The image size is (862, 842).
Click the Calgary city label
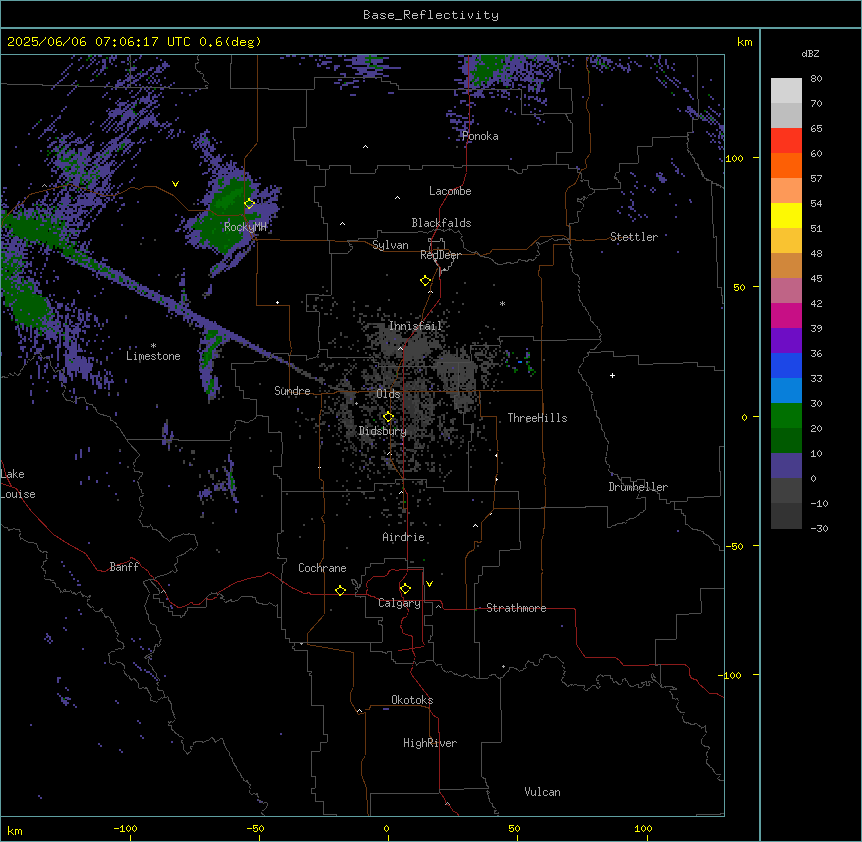coord(400,603)
